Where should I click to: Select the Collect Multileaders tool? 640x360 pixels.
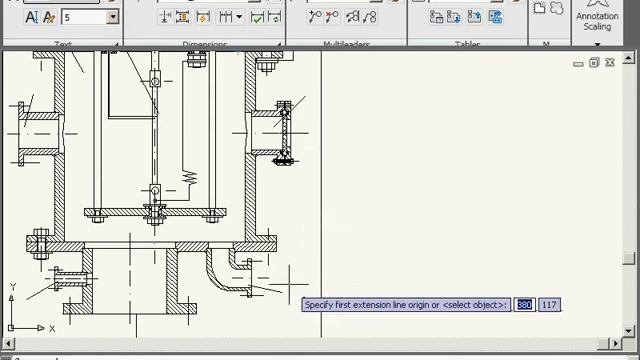point(370,17)
